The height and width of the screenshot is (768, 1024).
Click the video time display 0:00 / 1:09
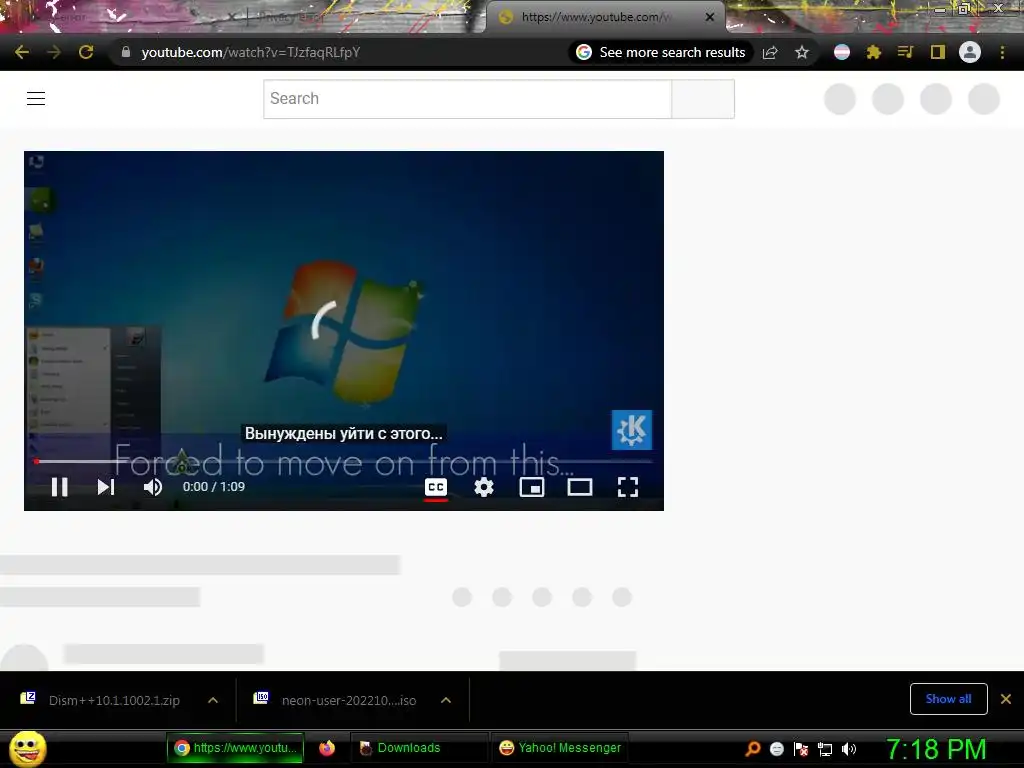point(214,487)
